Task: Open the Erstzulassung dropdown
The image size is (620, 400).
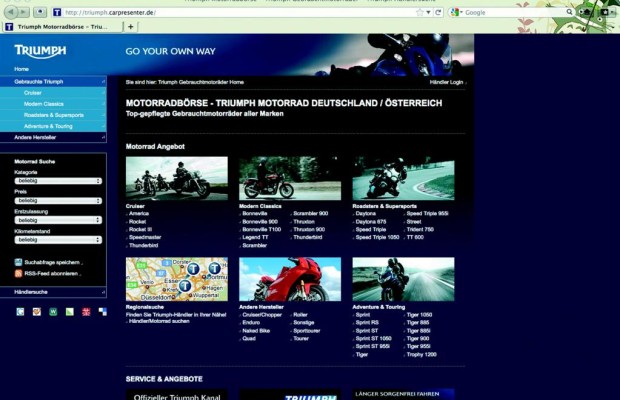Action: click(58, 220)
